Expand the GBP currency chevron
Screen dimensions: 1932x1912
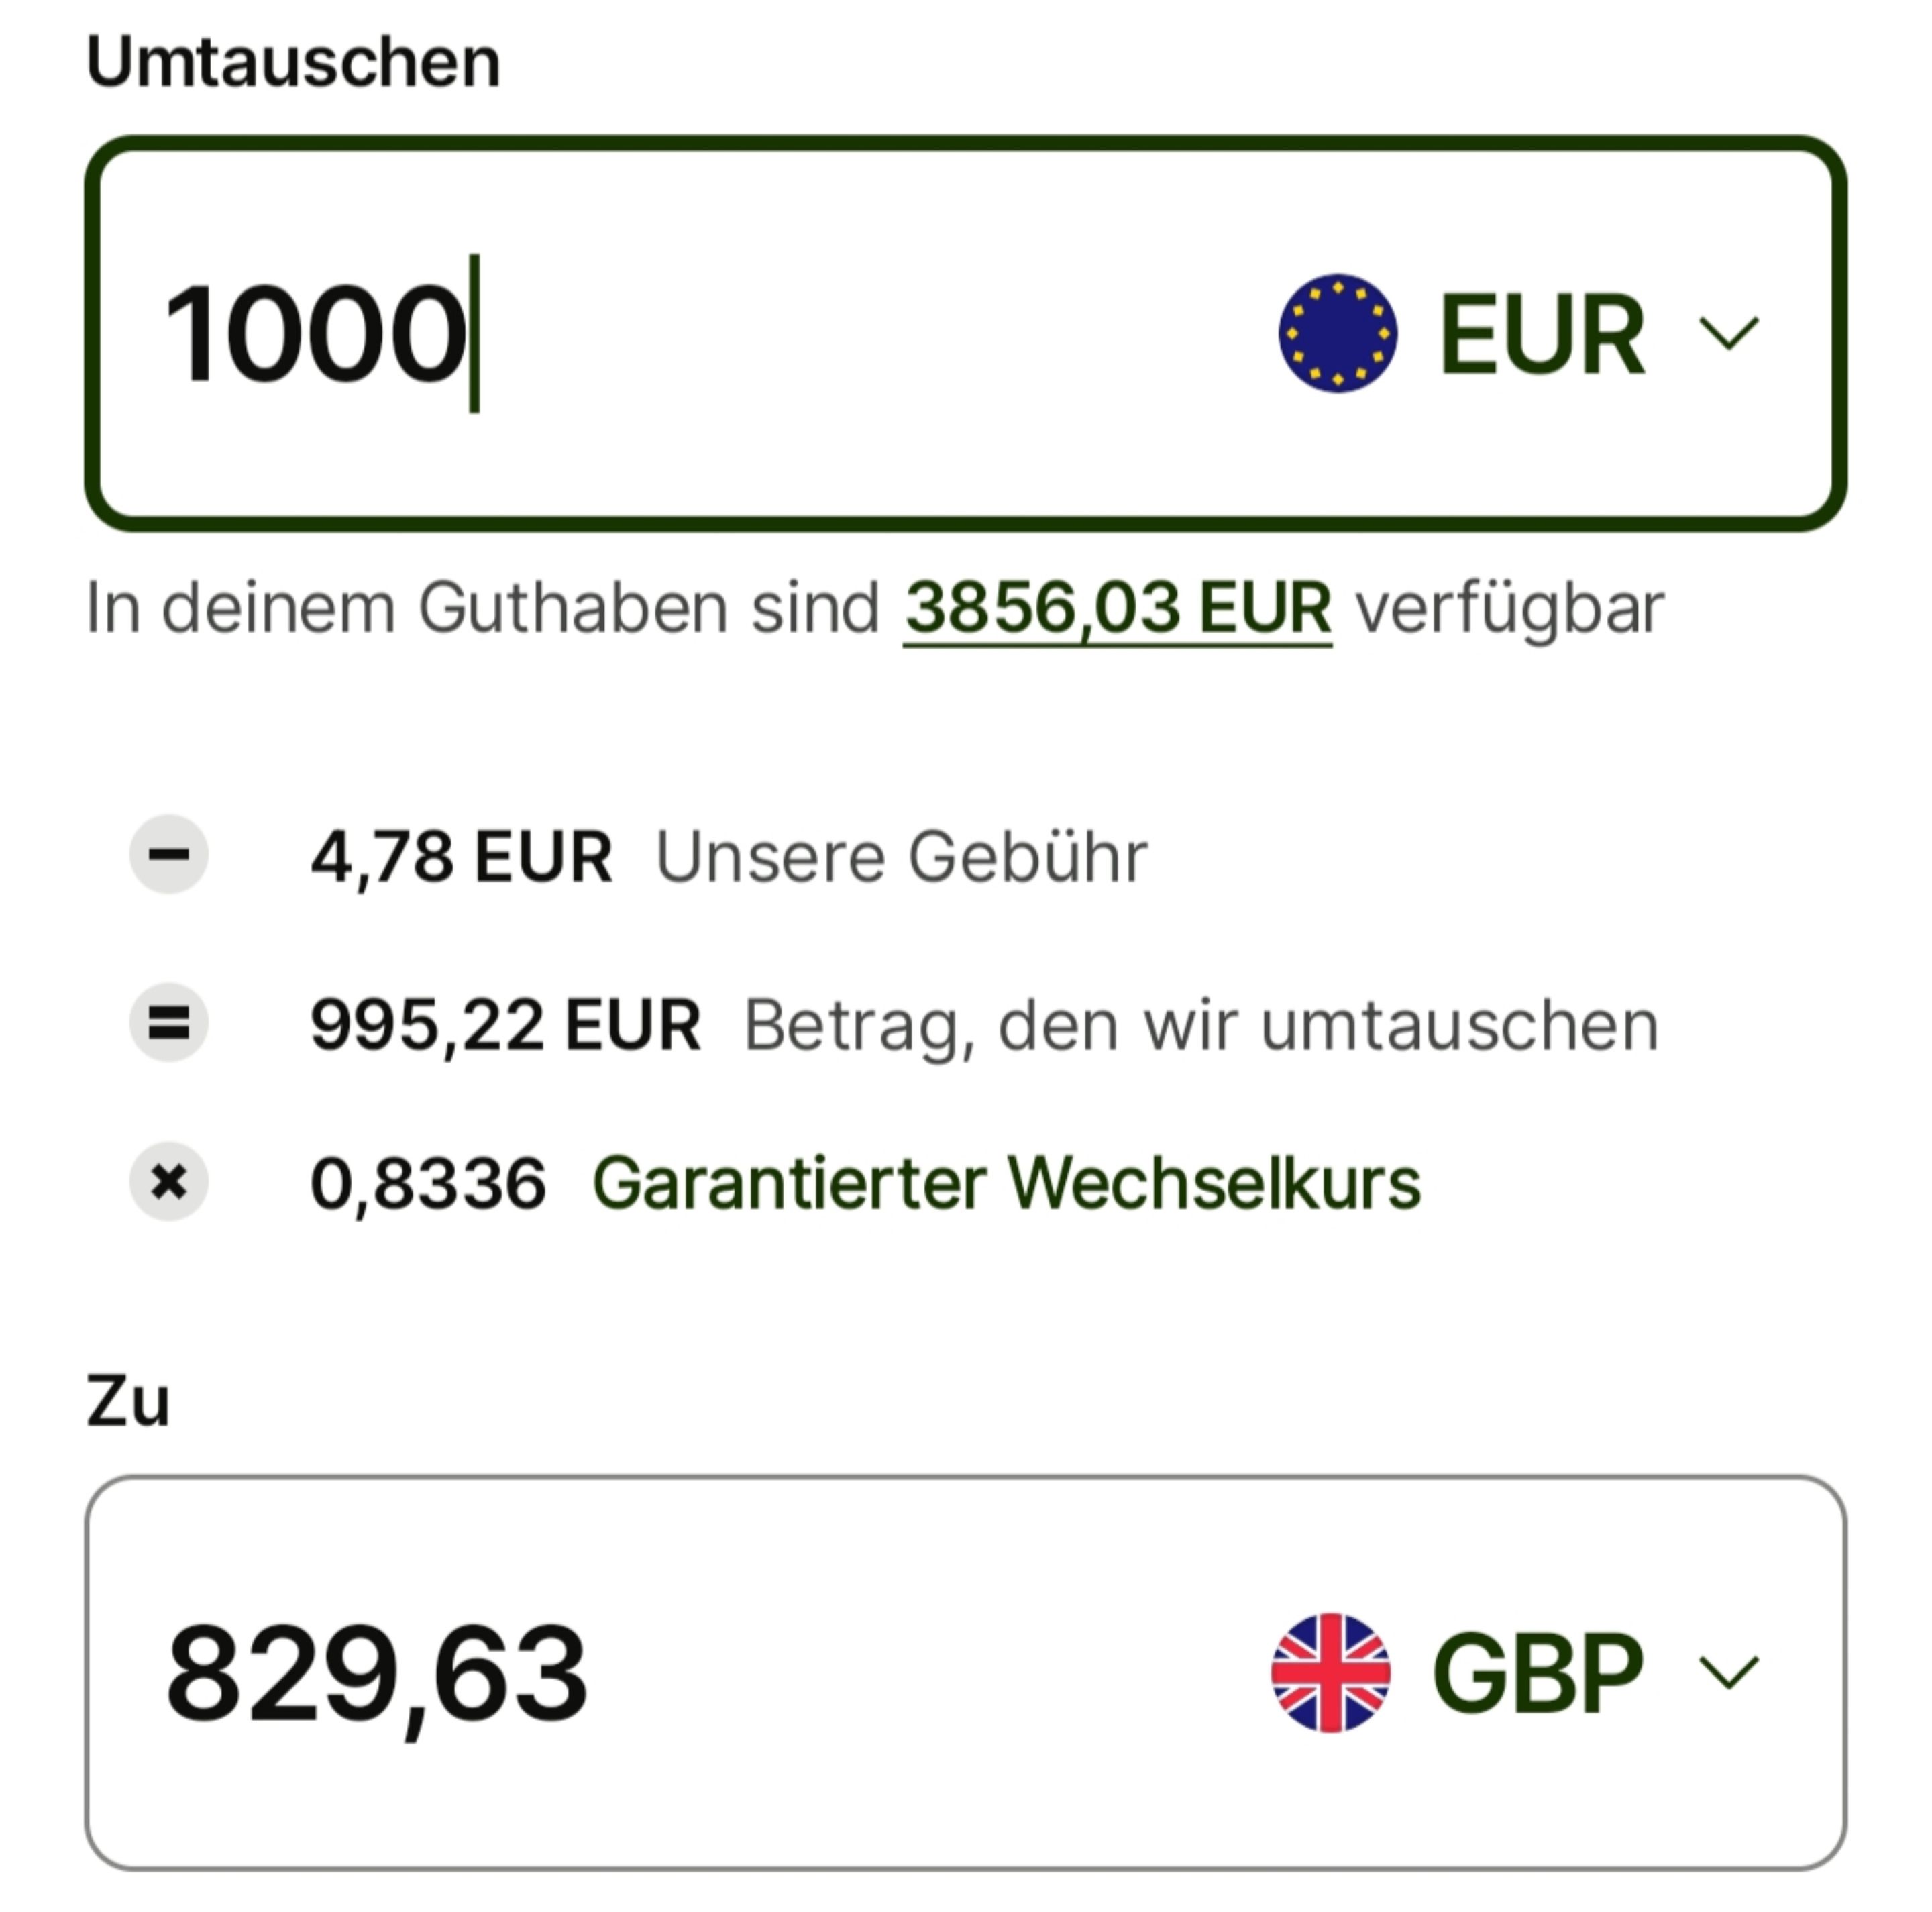point(1729,1673)
